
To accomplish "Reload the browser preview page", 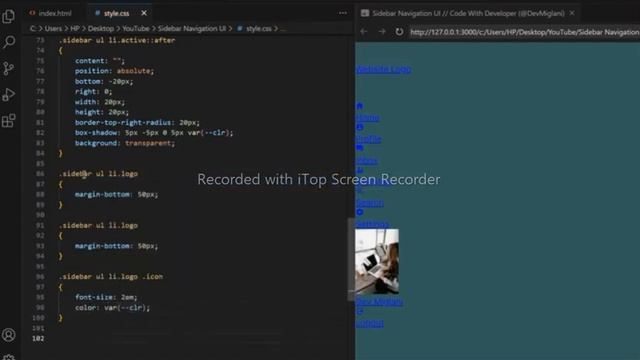I will [x=399, y=32].
